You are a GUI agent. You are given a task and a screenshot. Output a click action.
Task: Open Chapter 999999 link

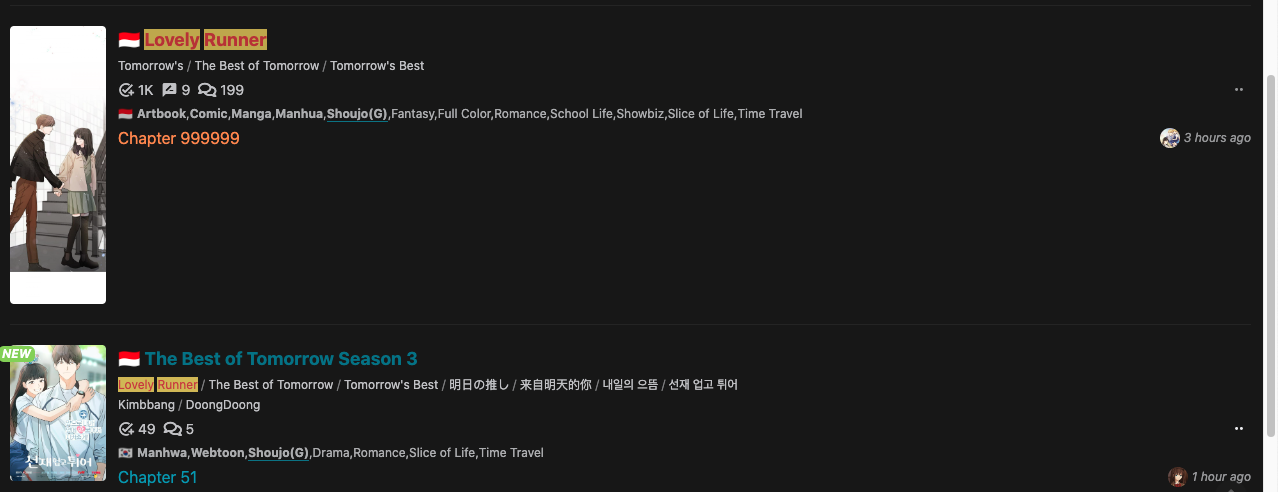click(x=179, y=138)
